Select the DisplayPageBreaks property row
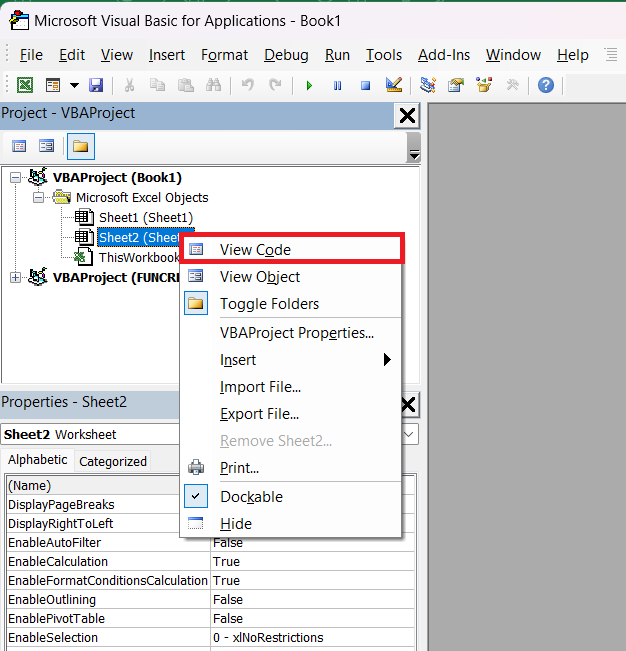The width and height of the screenshot is (626, 651). coord(93,504)
